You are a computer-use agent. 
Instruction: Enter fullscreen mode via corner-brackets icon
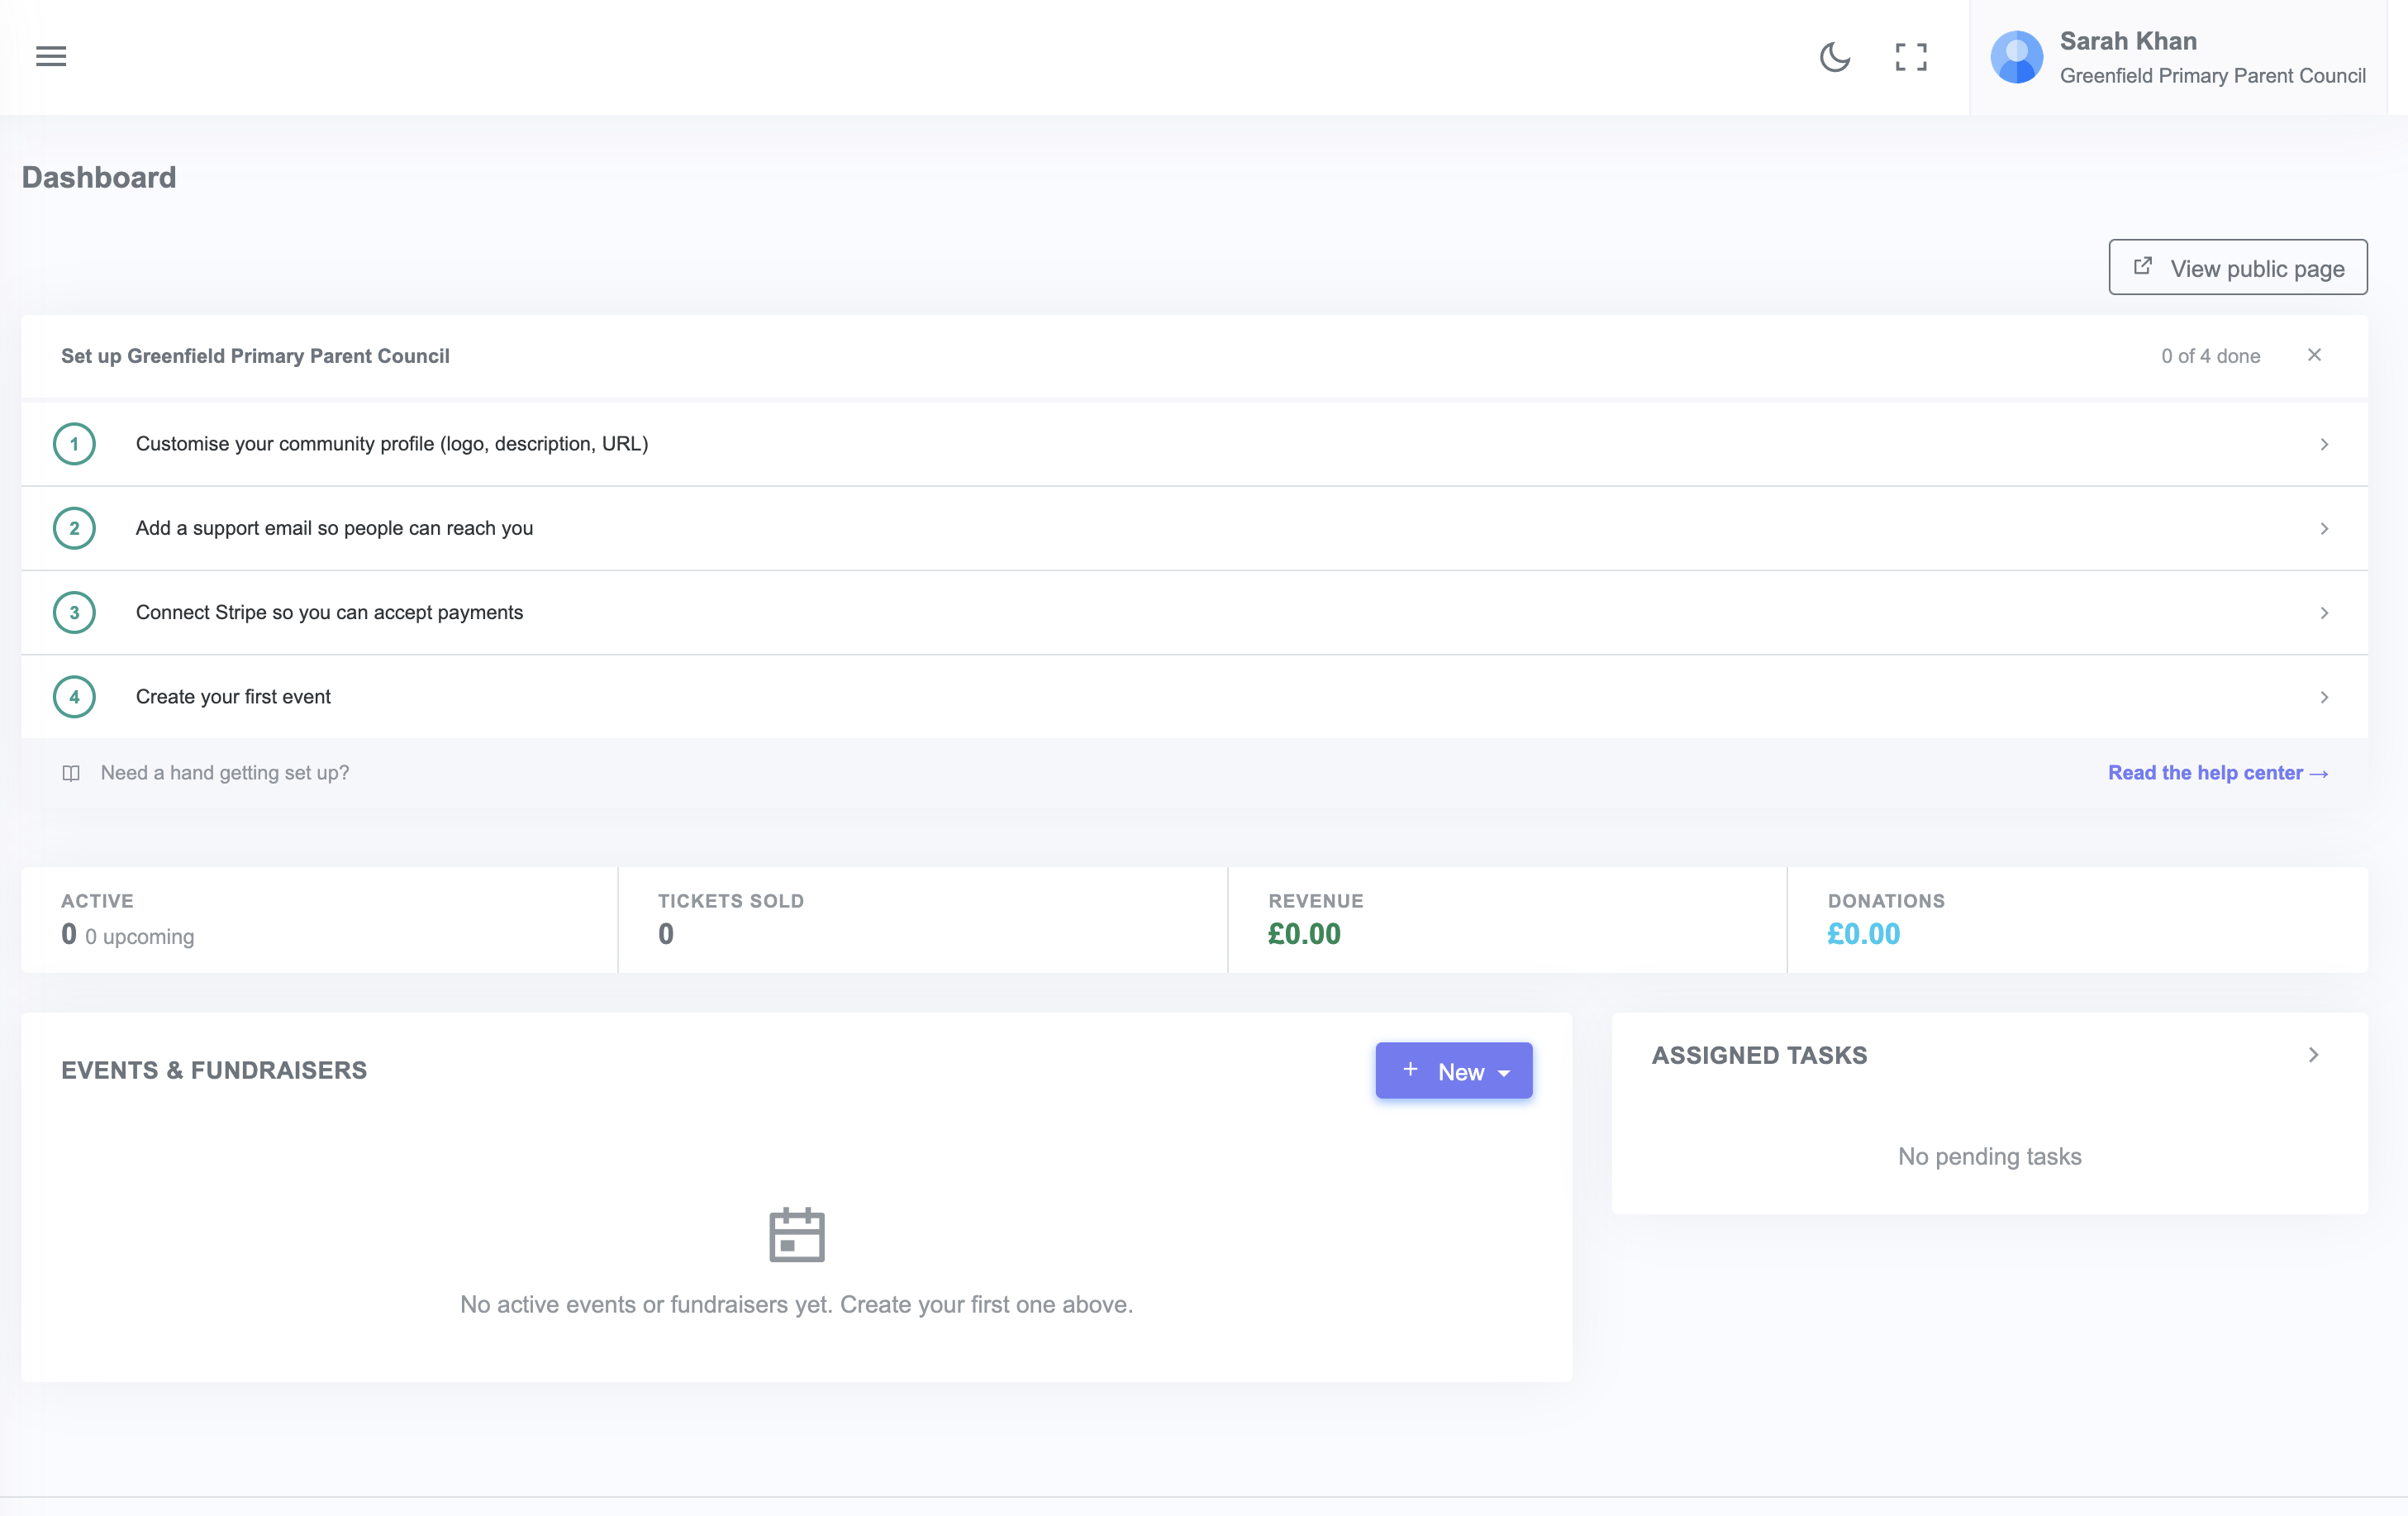(1911, 57)
